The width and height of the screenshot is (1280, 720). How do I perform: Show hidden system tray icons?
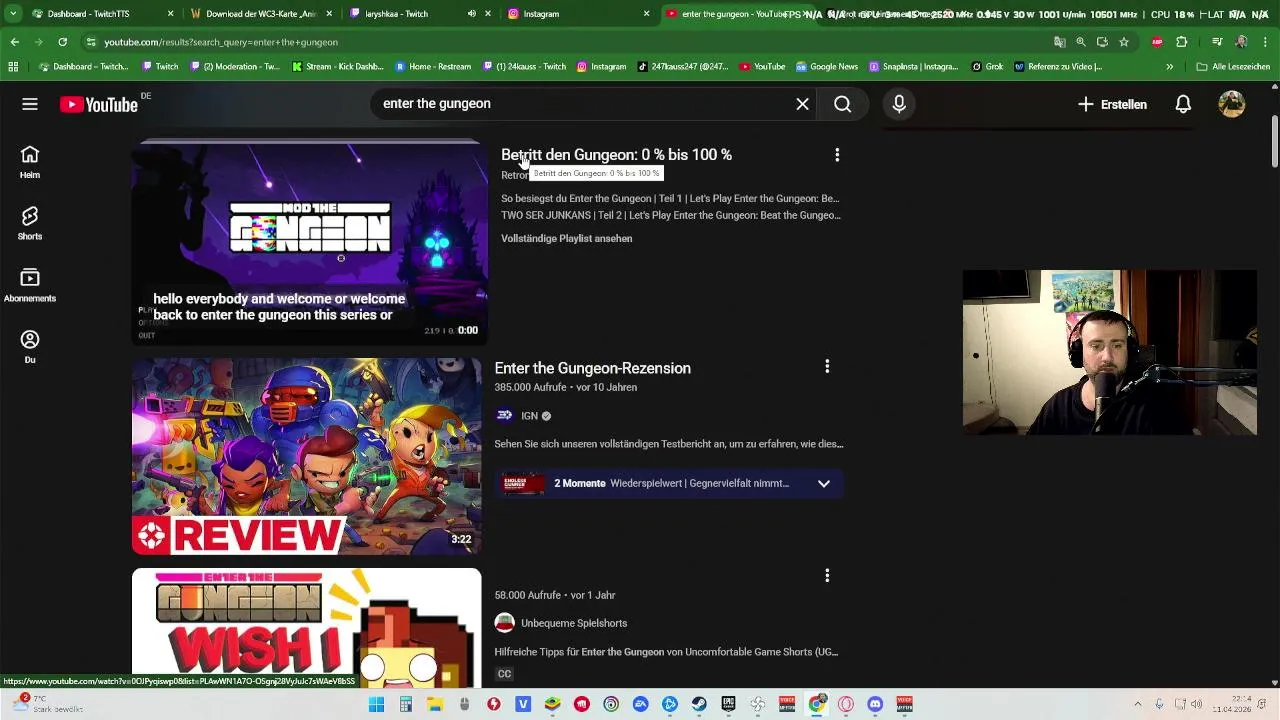point(1138,704)
